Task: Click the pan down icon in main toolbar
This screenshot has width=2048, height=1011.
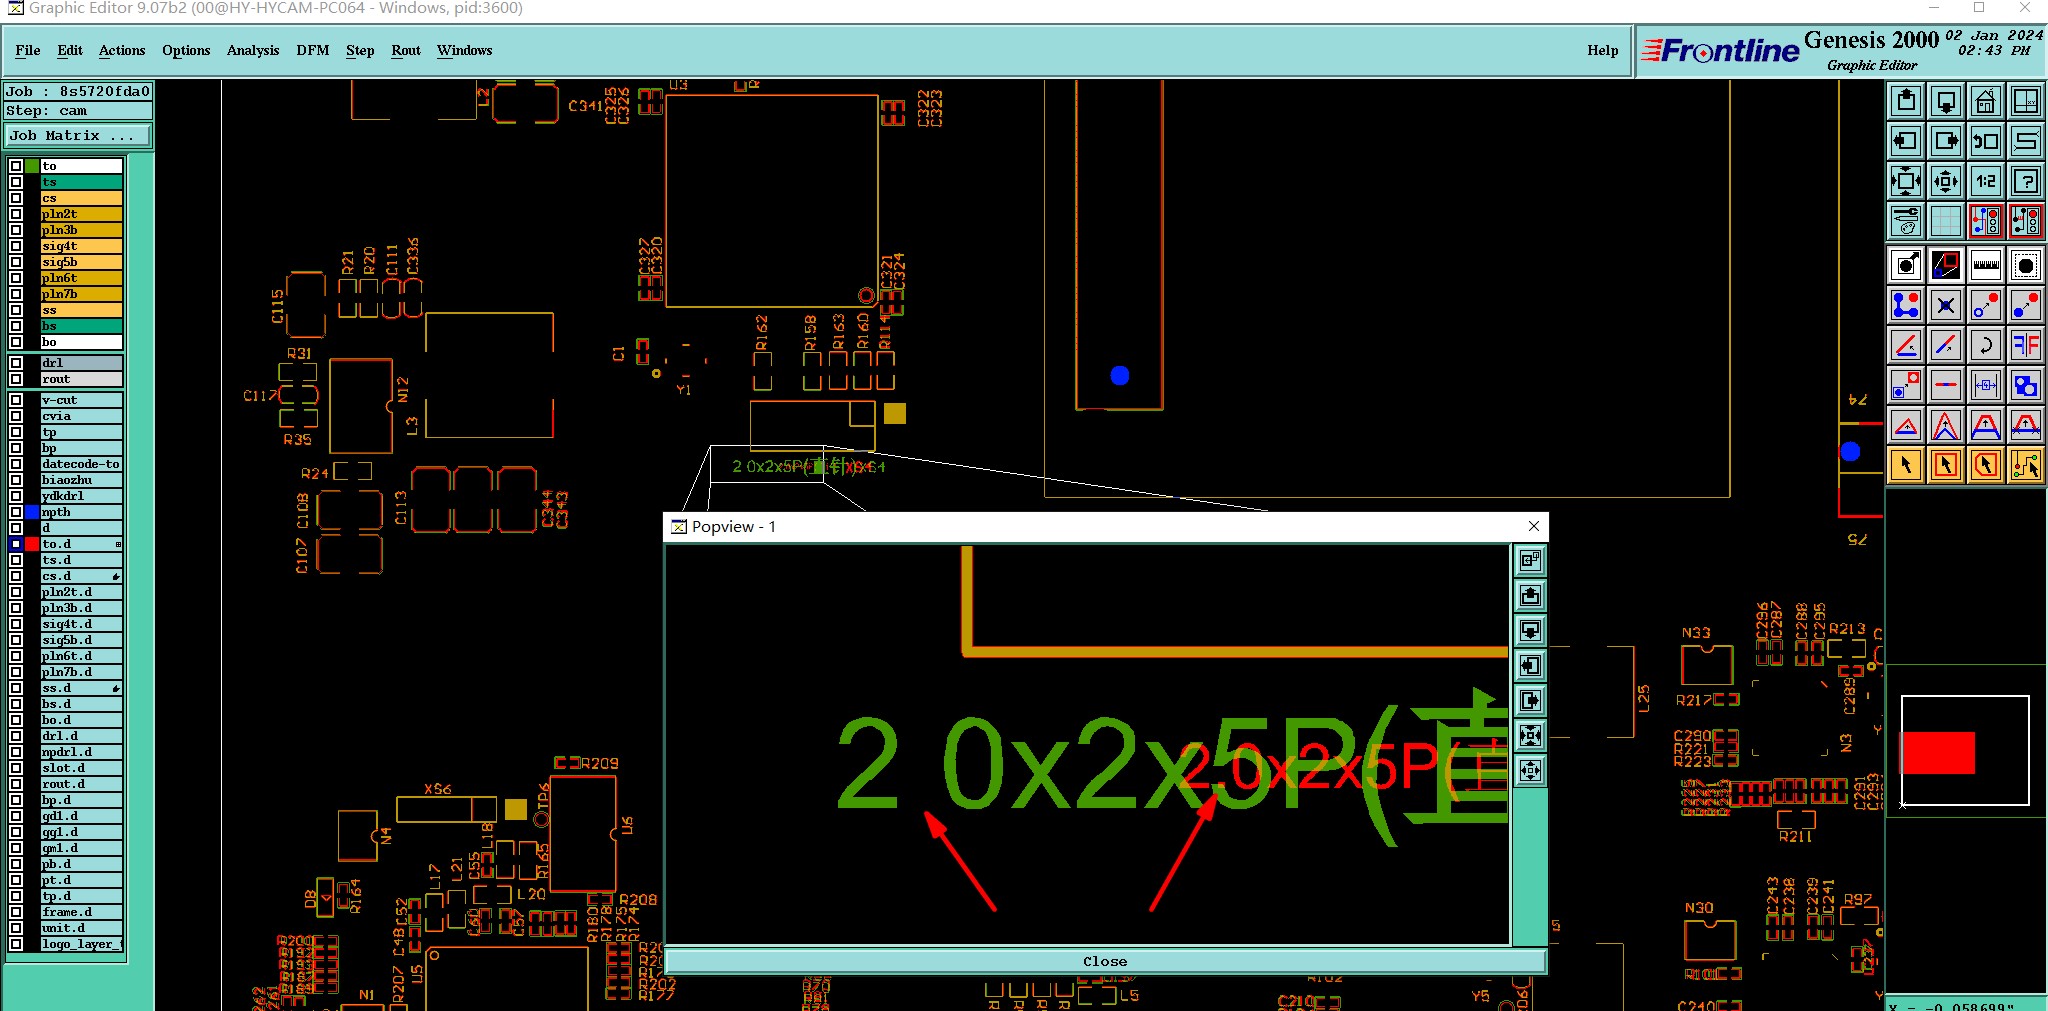Action: (x=1946, y=101)
